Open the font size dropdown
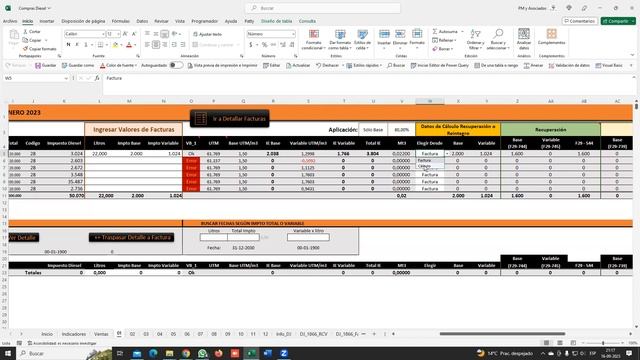Image resolution: width=640 pixels, height=360 pixels. (x=118, y=34)
